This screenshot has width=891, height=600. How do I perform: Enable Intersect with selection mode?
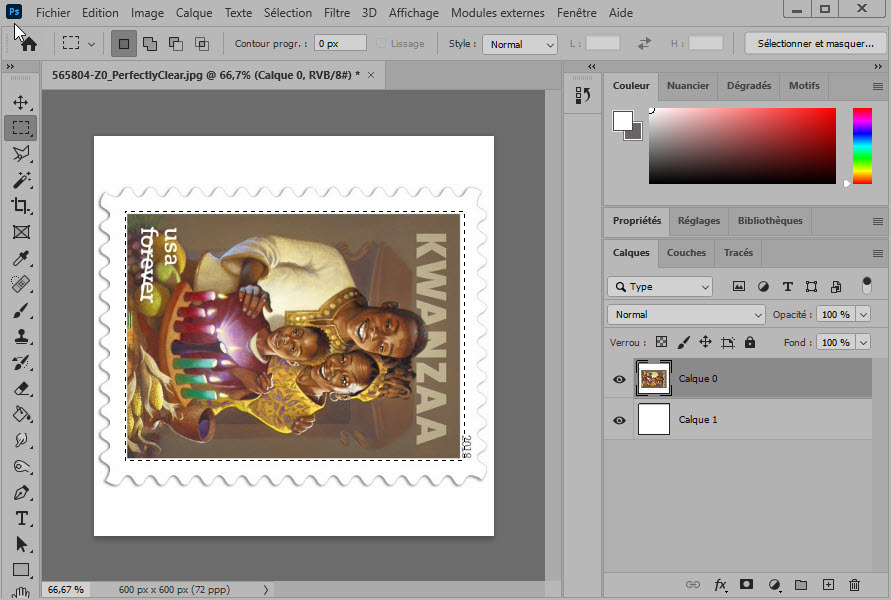click(x=202, y=44)
